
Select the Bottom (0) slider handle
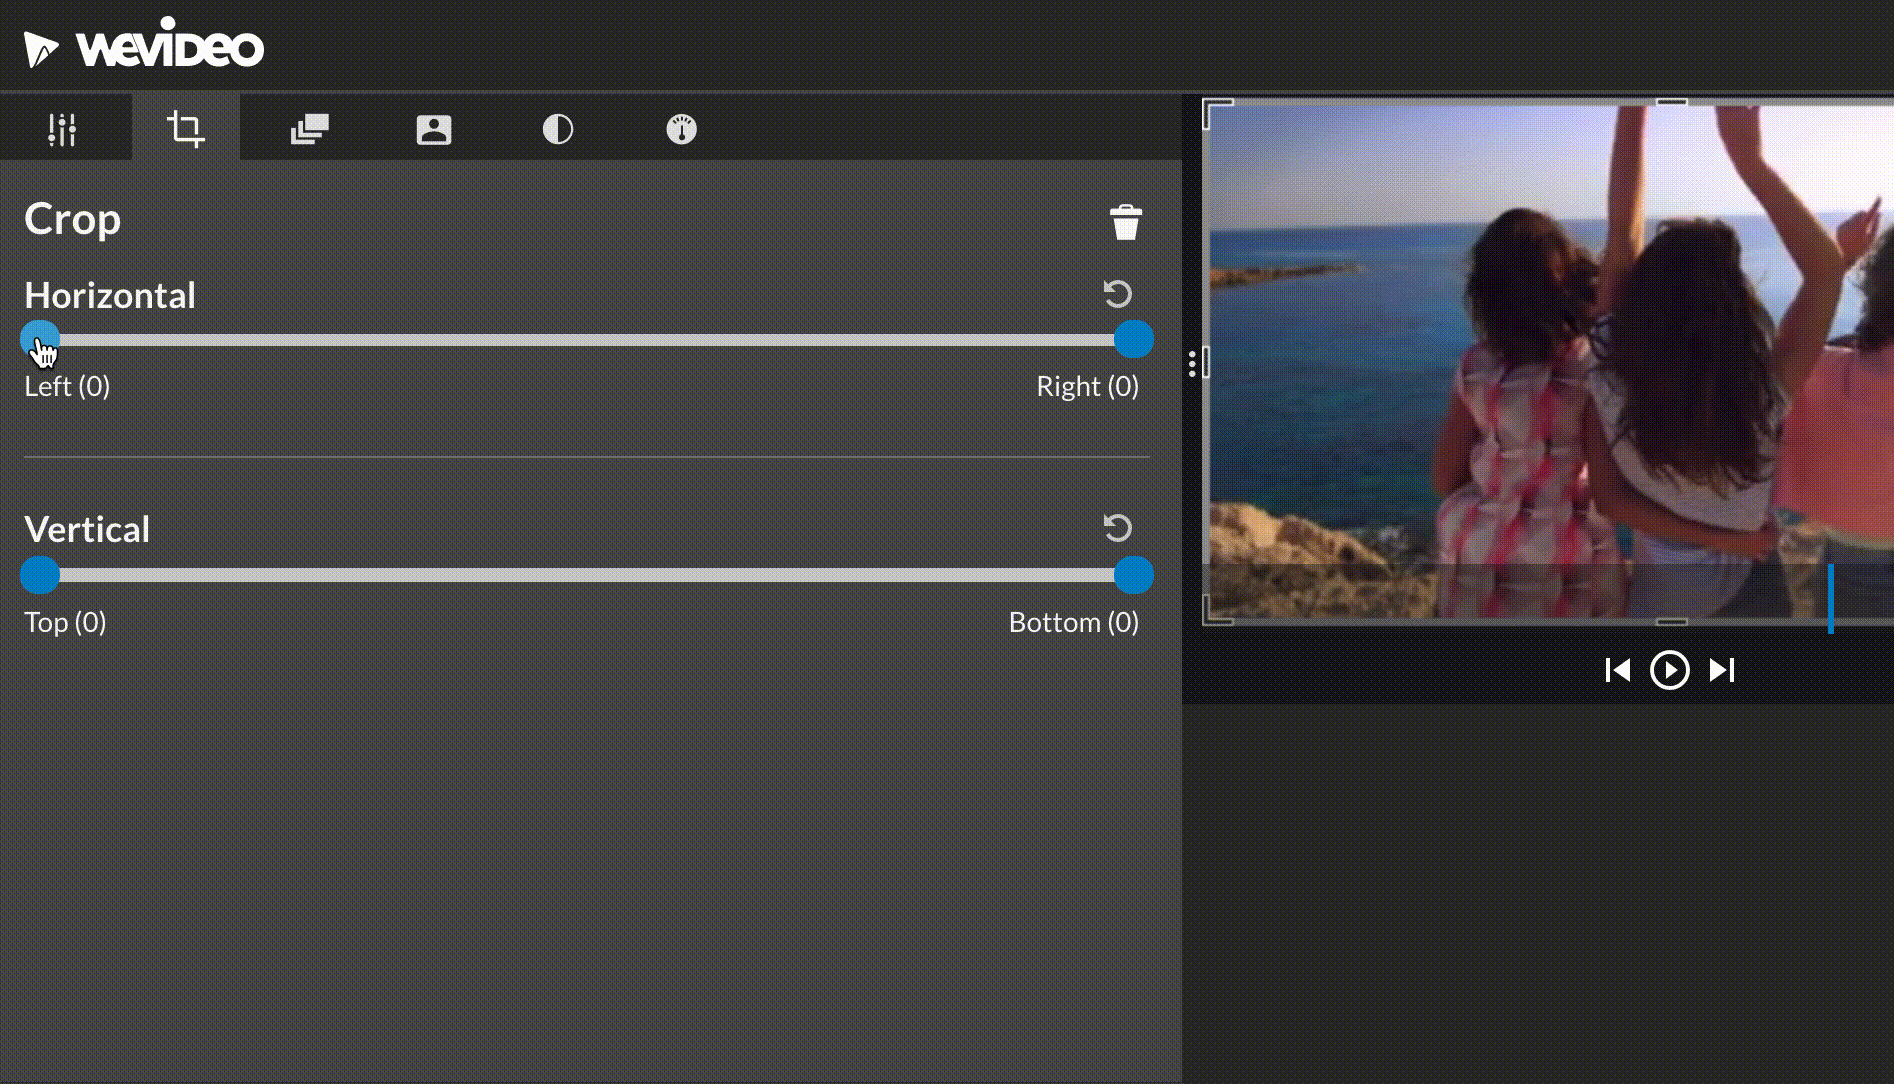pyautogui.click(x=1134, y=575)
